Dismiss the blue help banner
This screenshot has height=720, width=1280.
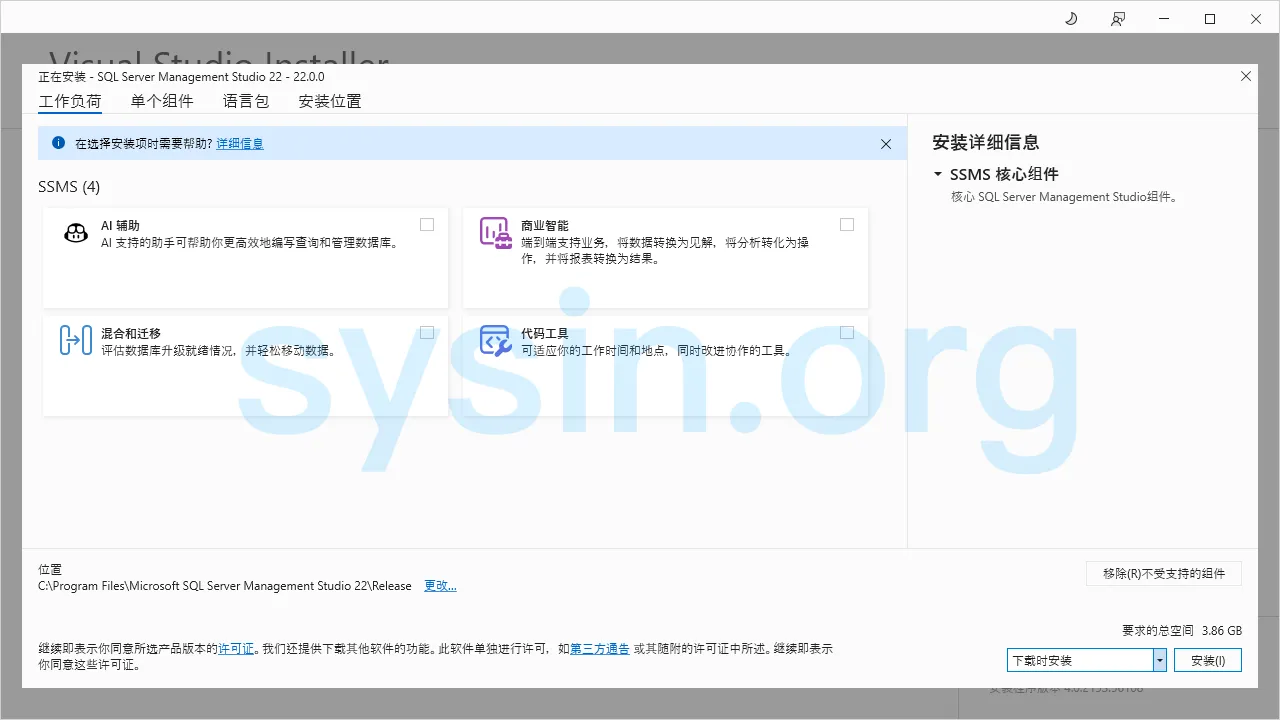coord(885,143)
